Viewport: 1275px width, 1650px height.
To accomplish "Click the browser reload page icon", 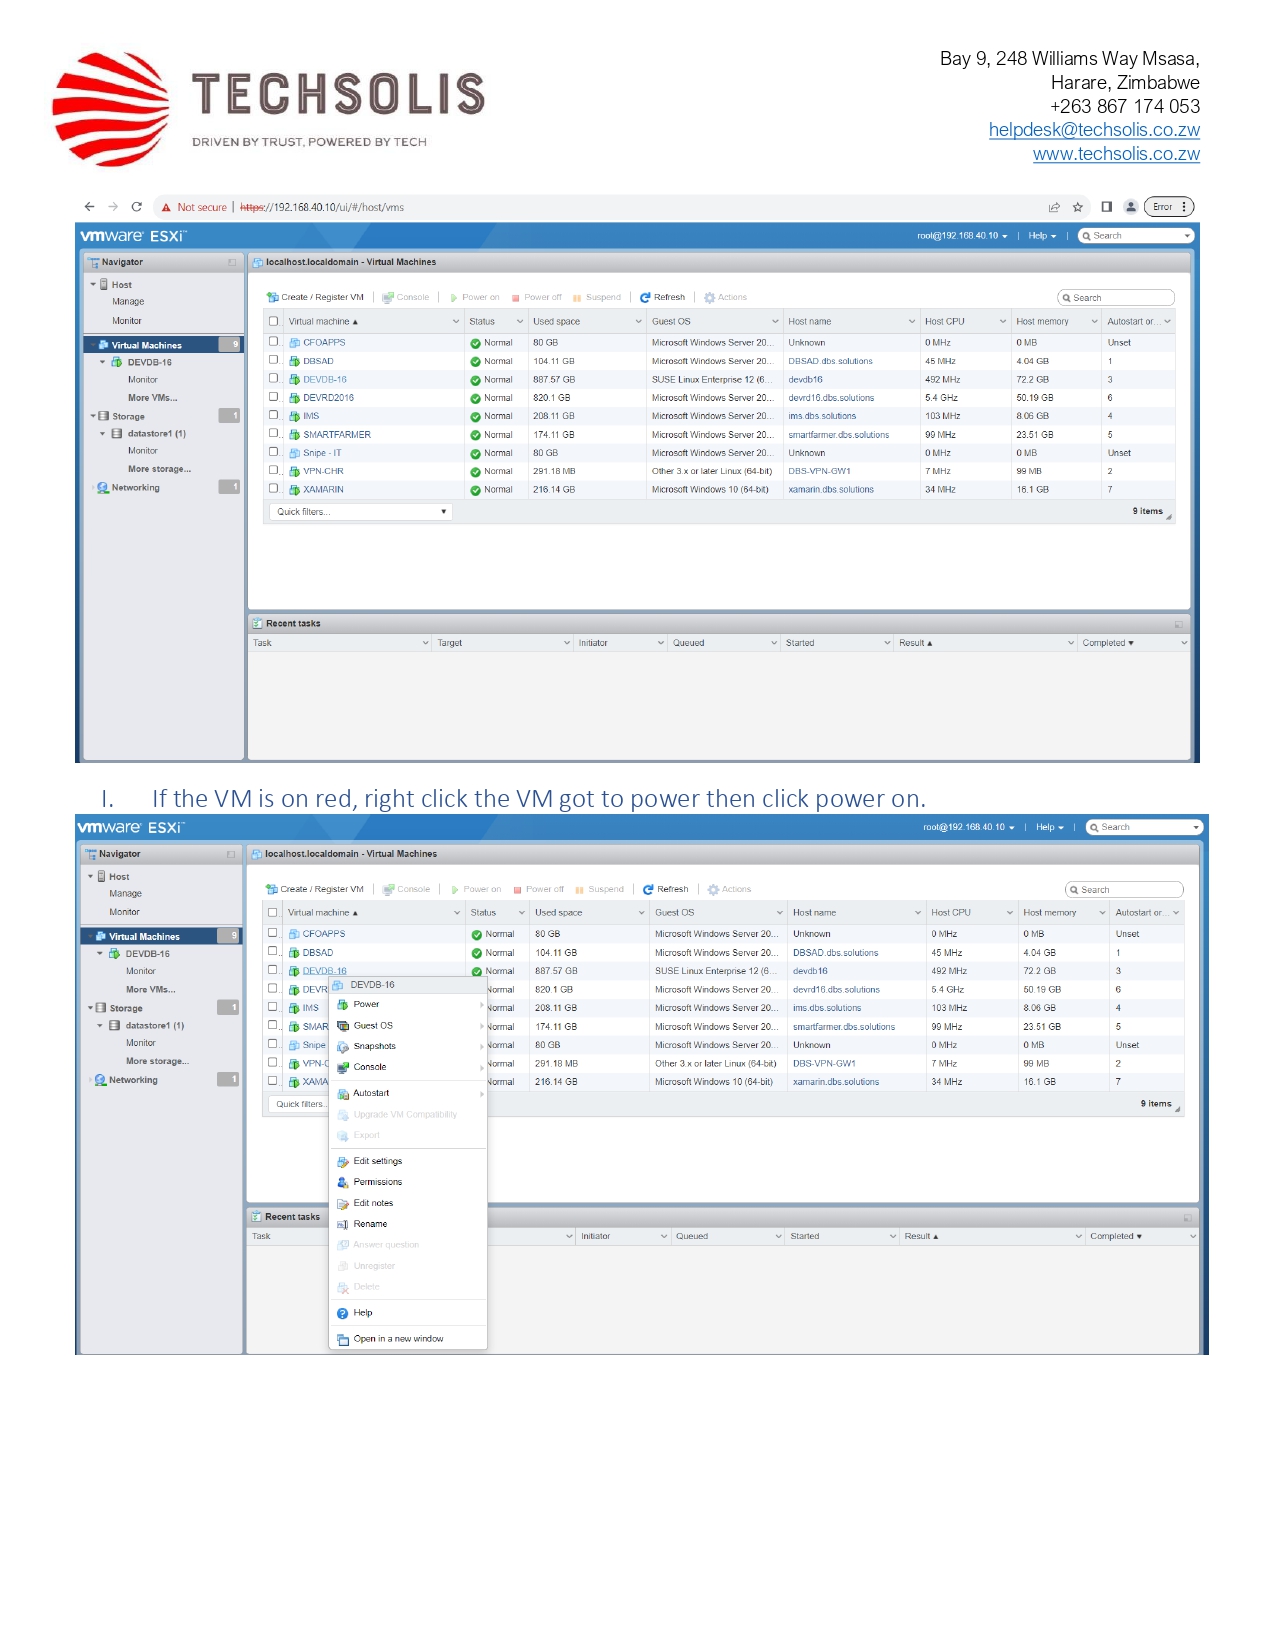I will coord(137,207).
